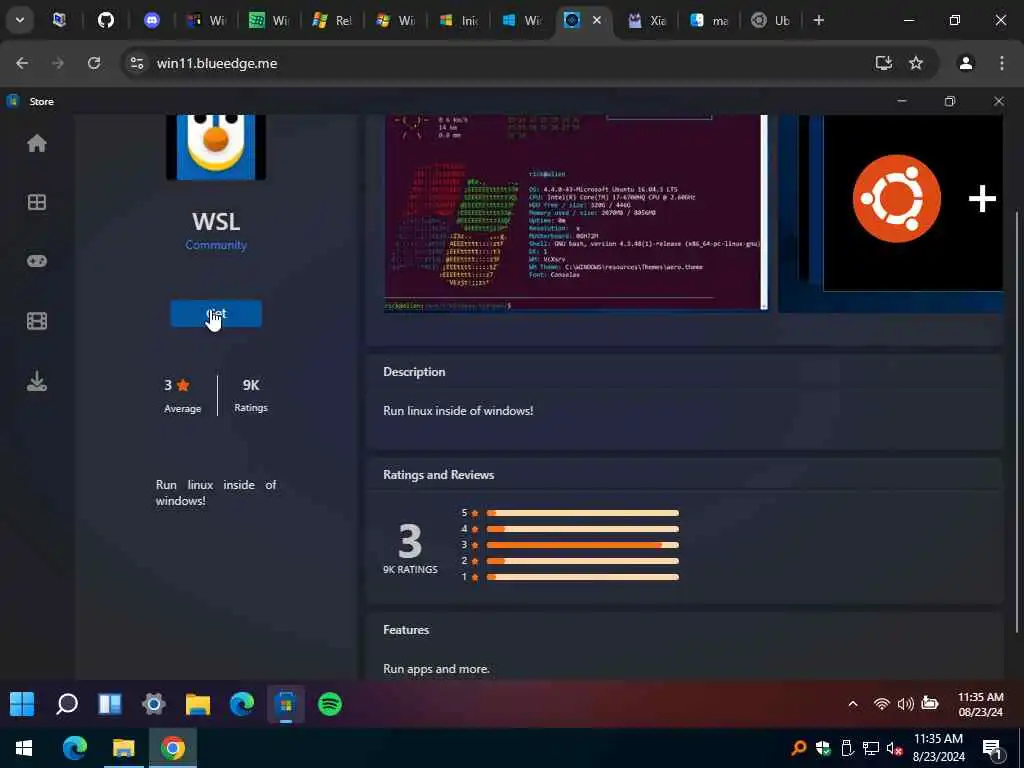
Task: Click the emulated Windows 11 Start button
Action: (22, 704)
